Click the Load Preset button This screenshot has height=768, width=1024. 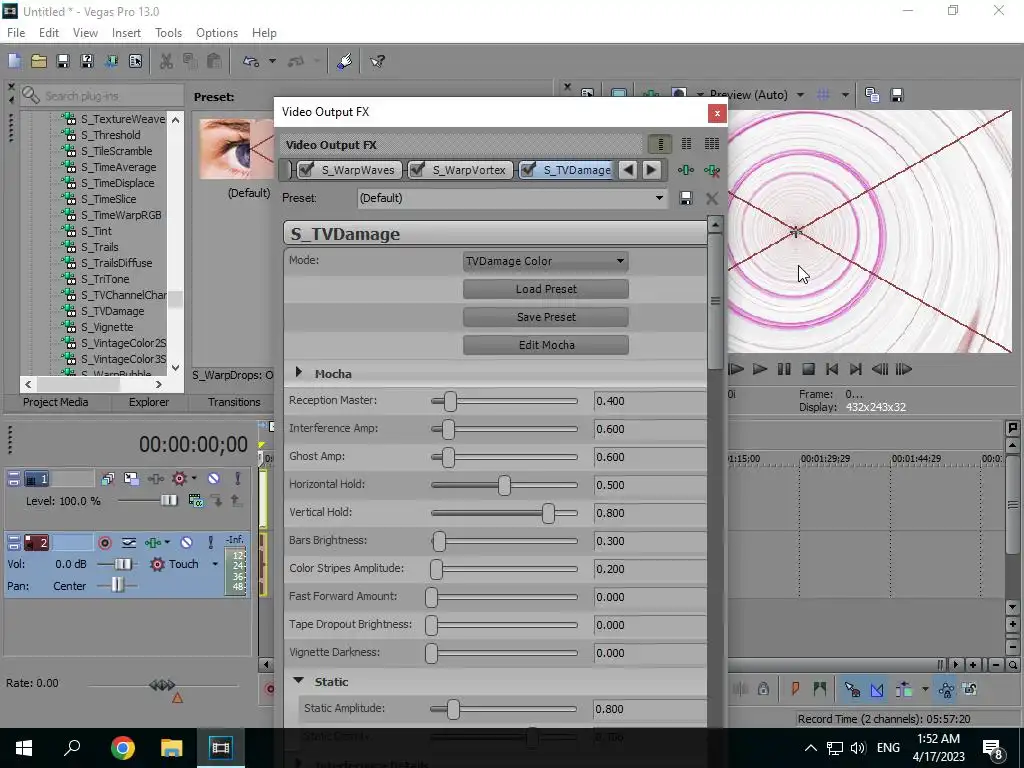point(546,289)
